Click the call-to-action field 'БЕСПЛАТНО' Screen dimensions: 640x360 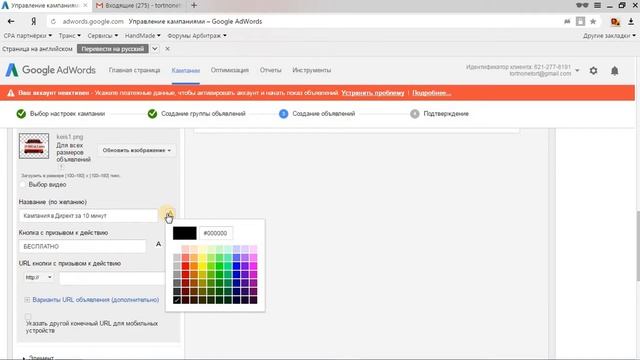tap(82, 247)
